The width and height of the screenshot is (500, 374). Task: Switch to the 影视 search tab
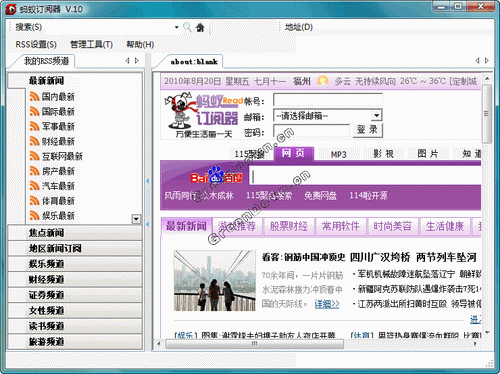[383, 154]
